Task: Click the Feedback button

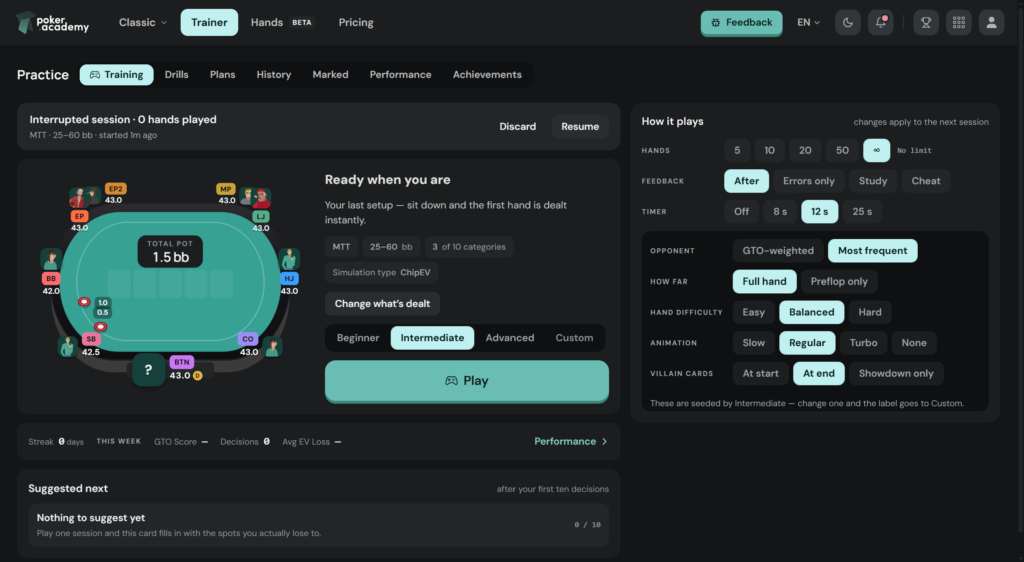Action: (x=741, y=23)
